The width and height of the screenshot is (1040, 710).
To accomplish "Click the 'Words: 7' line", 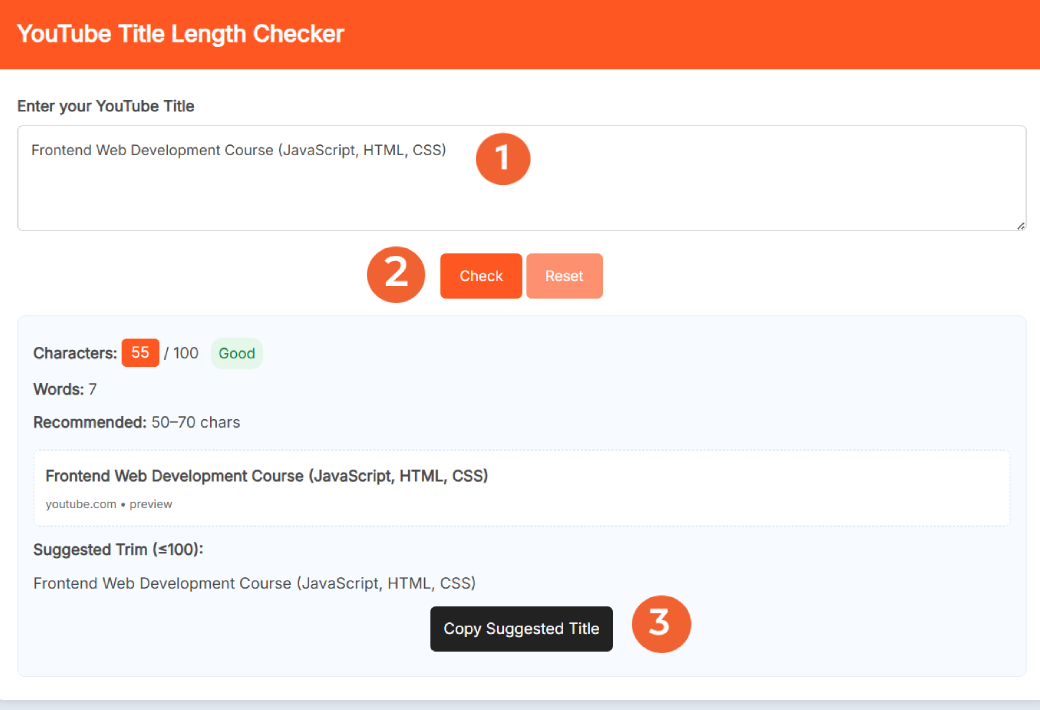I will coord(65,390).
